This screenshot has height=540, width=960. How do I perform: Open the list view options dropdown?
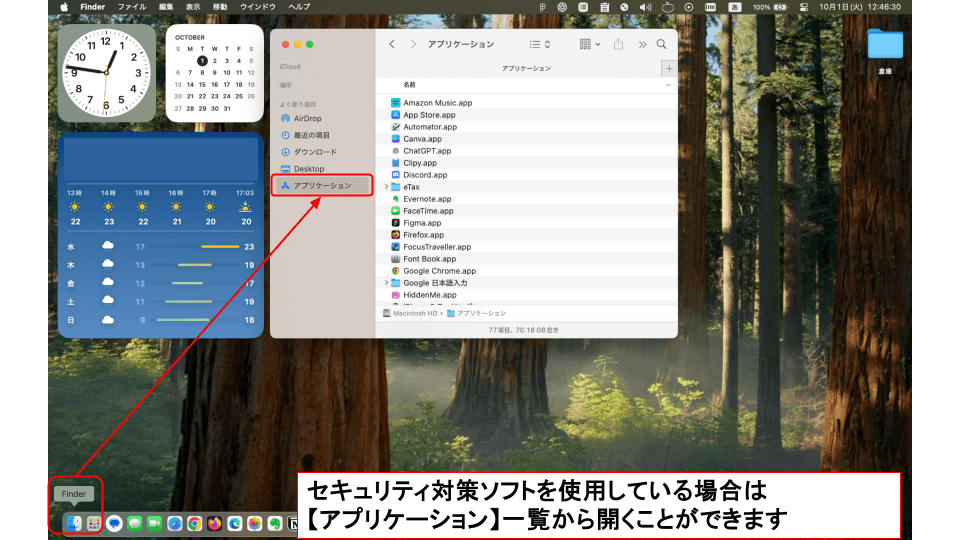click(540, 44)
